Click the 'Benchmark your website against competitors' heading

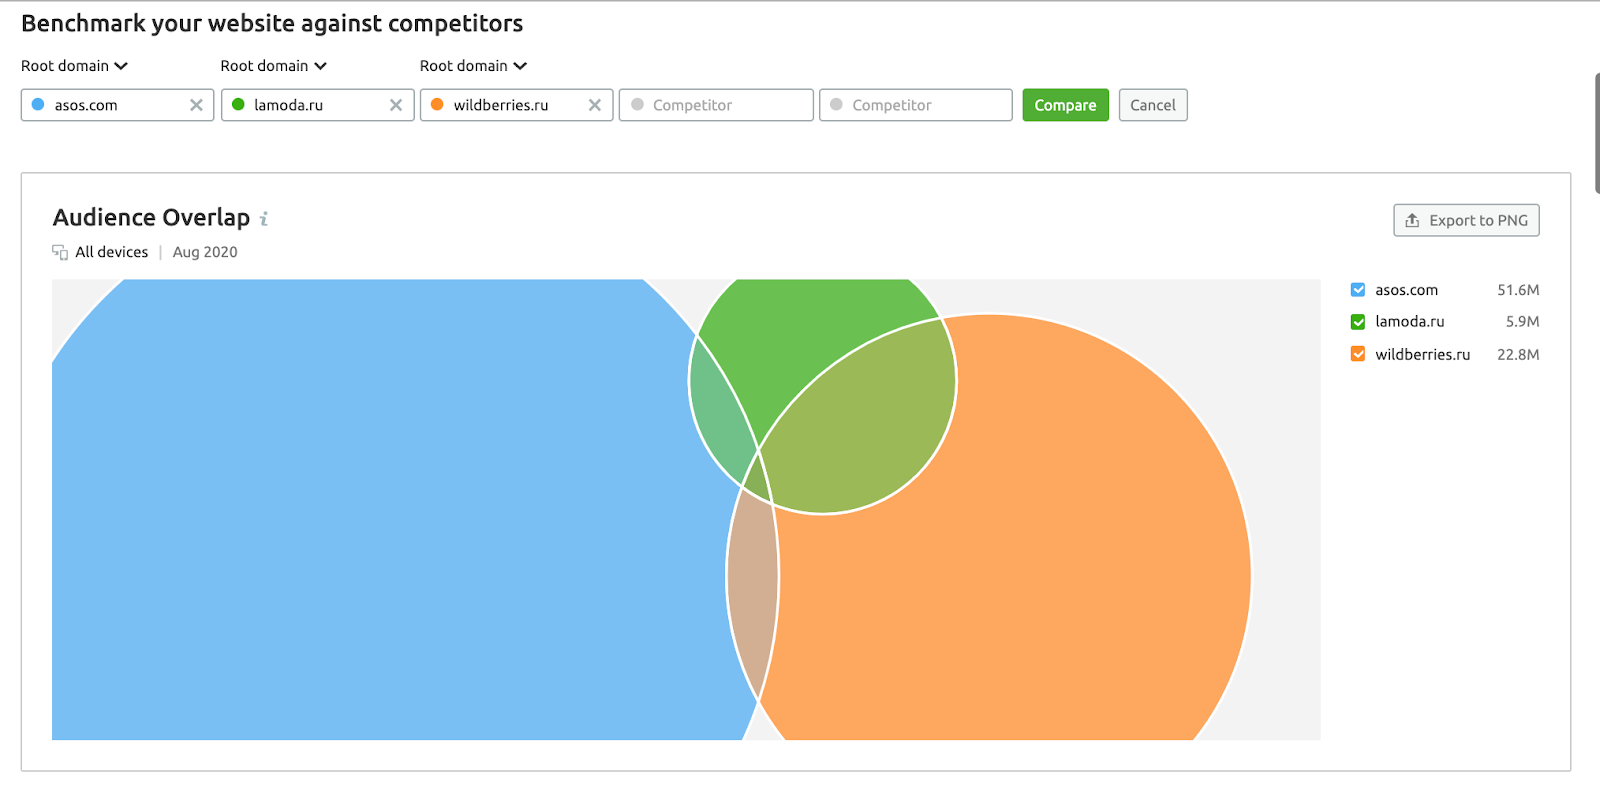pos(272,23)
